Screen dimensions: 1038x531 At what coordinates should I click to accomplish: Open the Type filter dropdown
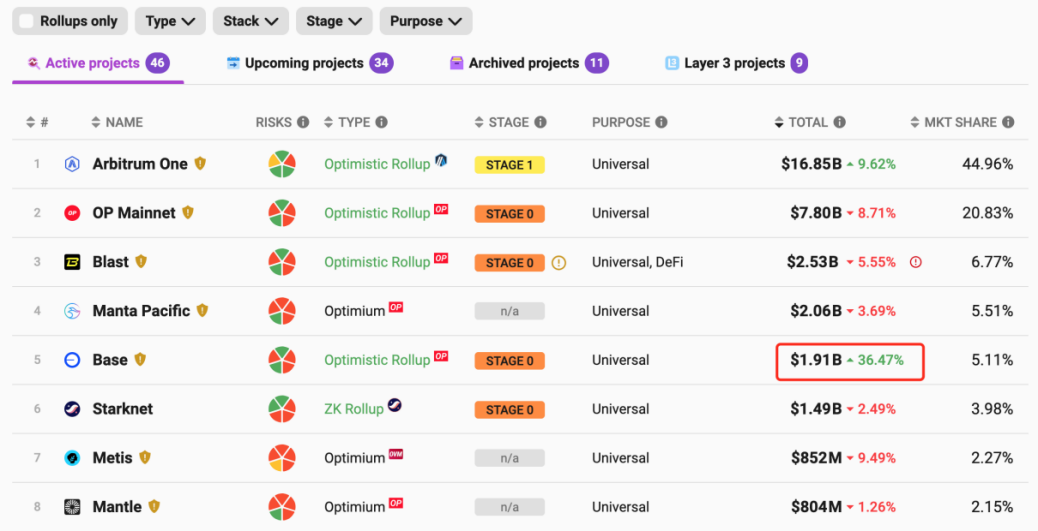tap(170, 21)
